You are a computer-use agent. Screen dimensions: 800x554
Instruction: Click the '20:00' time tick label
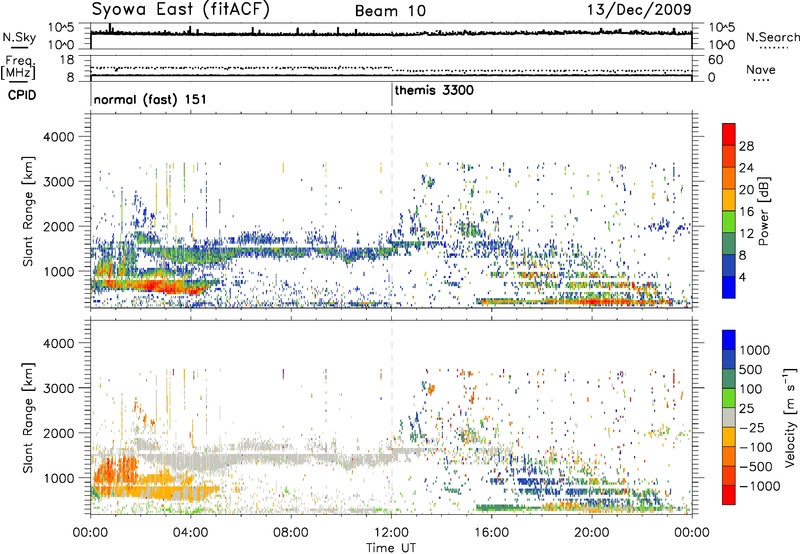(x=592, y=533)
